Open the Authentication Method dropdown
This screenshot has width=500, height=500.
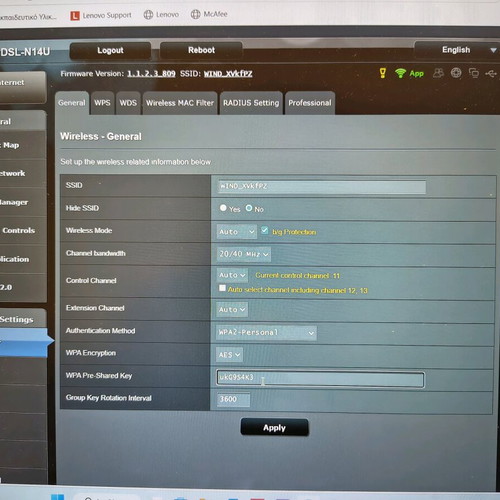point(266,332)
